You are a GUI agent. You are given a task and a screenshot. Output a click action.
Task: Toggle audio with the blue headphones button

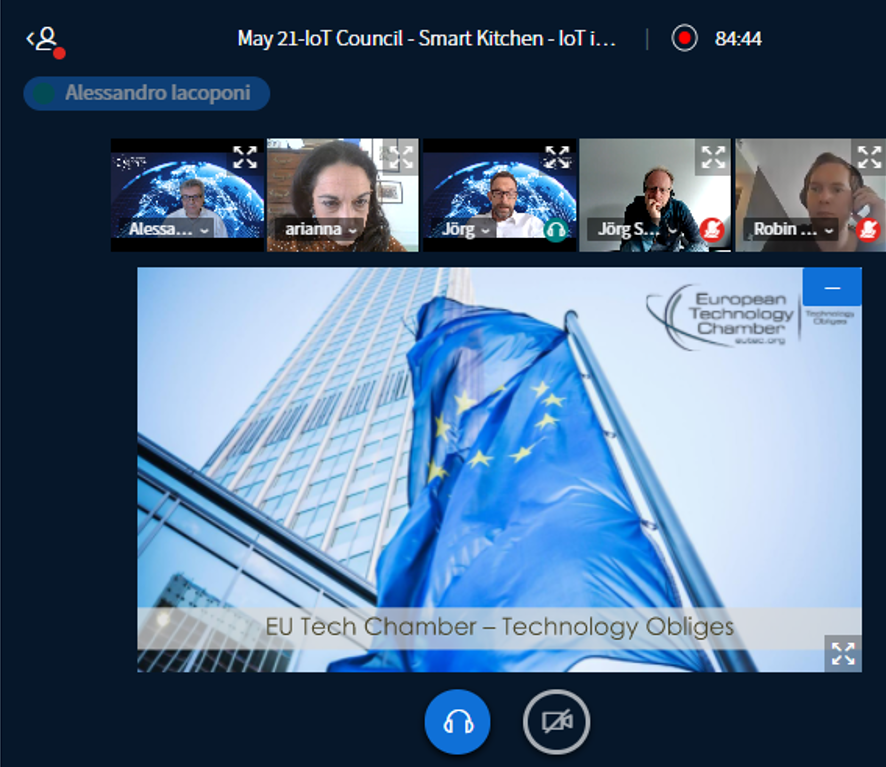(x=457, y=722)
